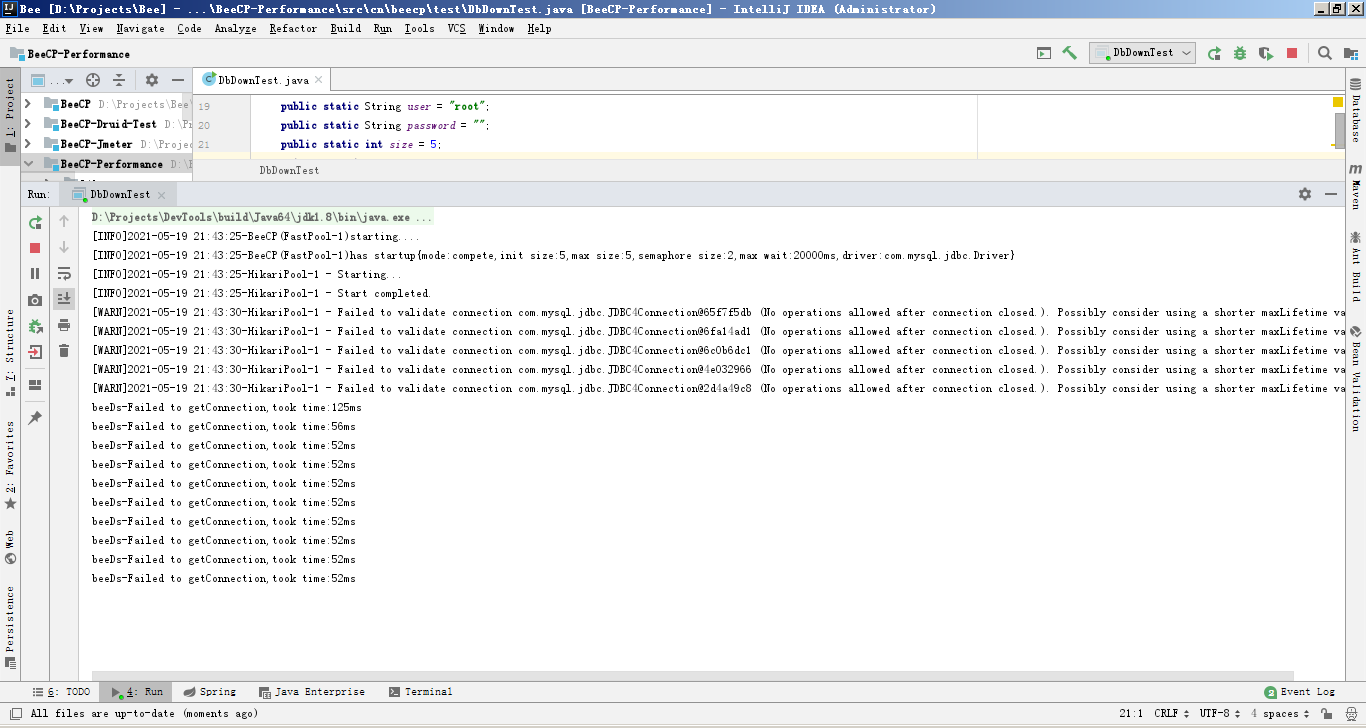Viewport: 1366px width, 728px height.
Task: Open the Bean Validation side panel
Action: (x=1356, y=378)
